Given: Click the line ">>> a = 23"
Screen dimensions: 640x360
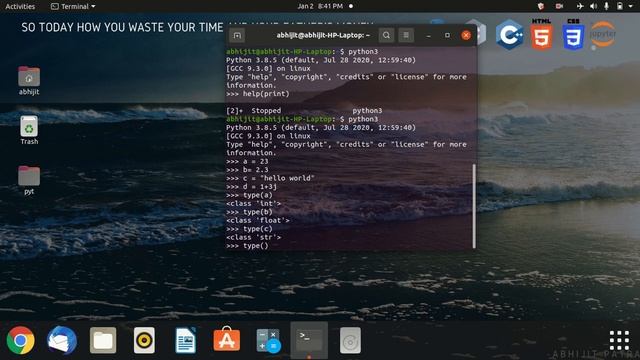Looking at the screenshot, I should point(247,162).
